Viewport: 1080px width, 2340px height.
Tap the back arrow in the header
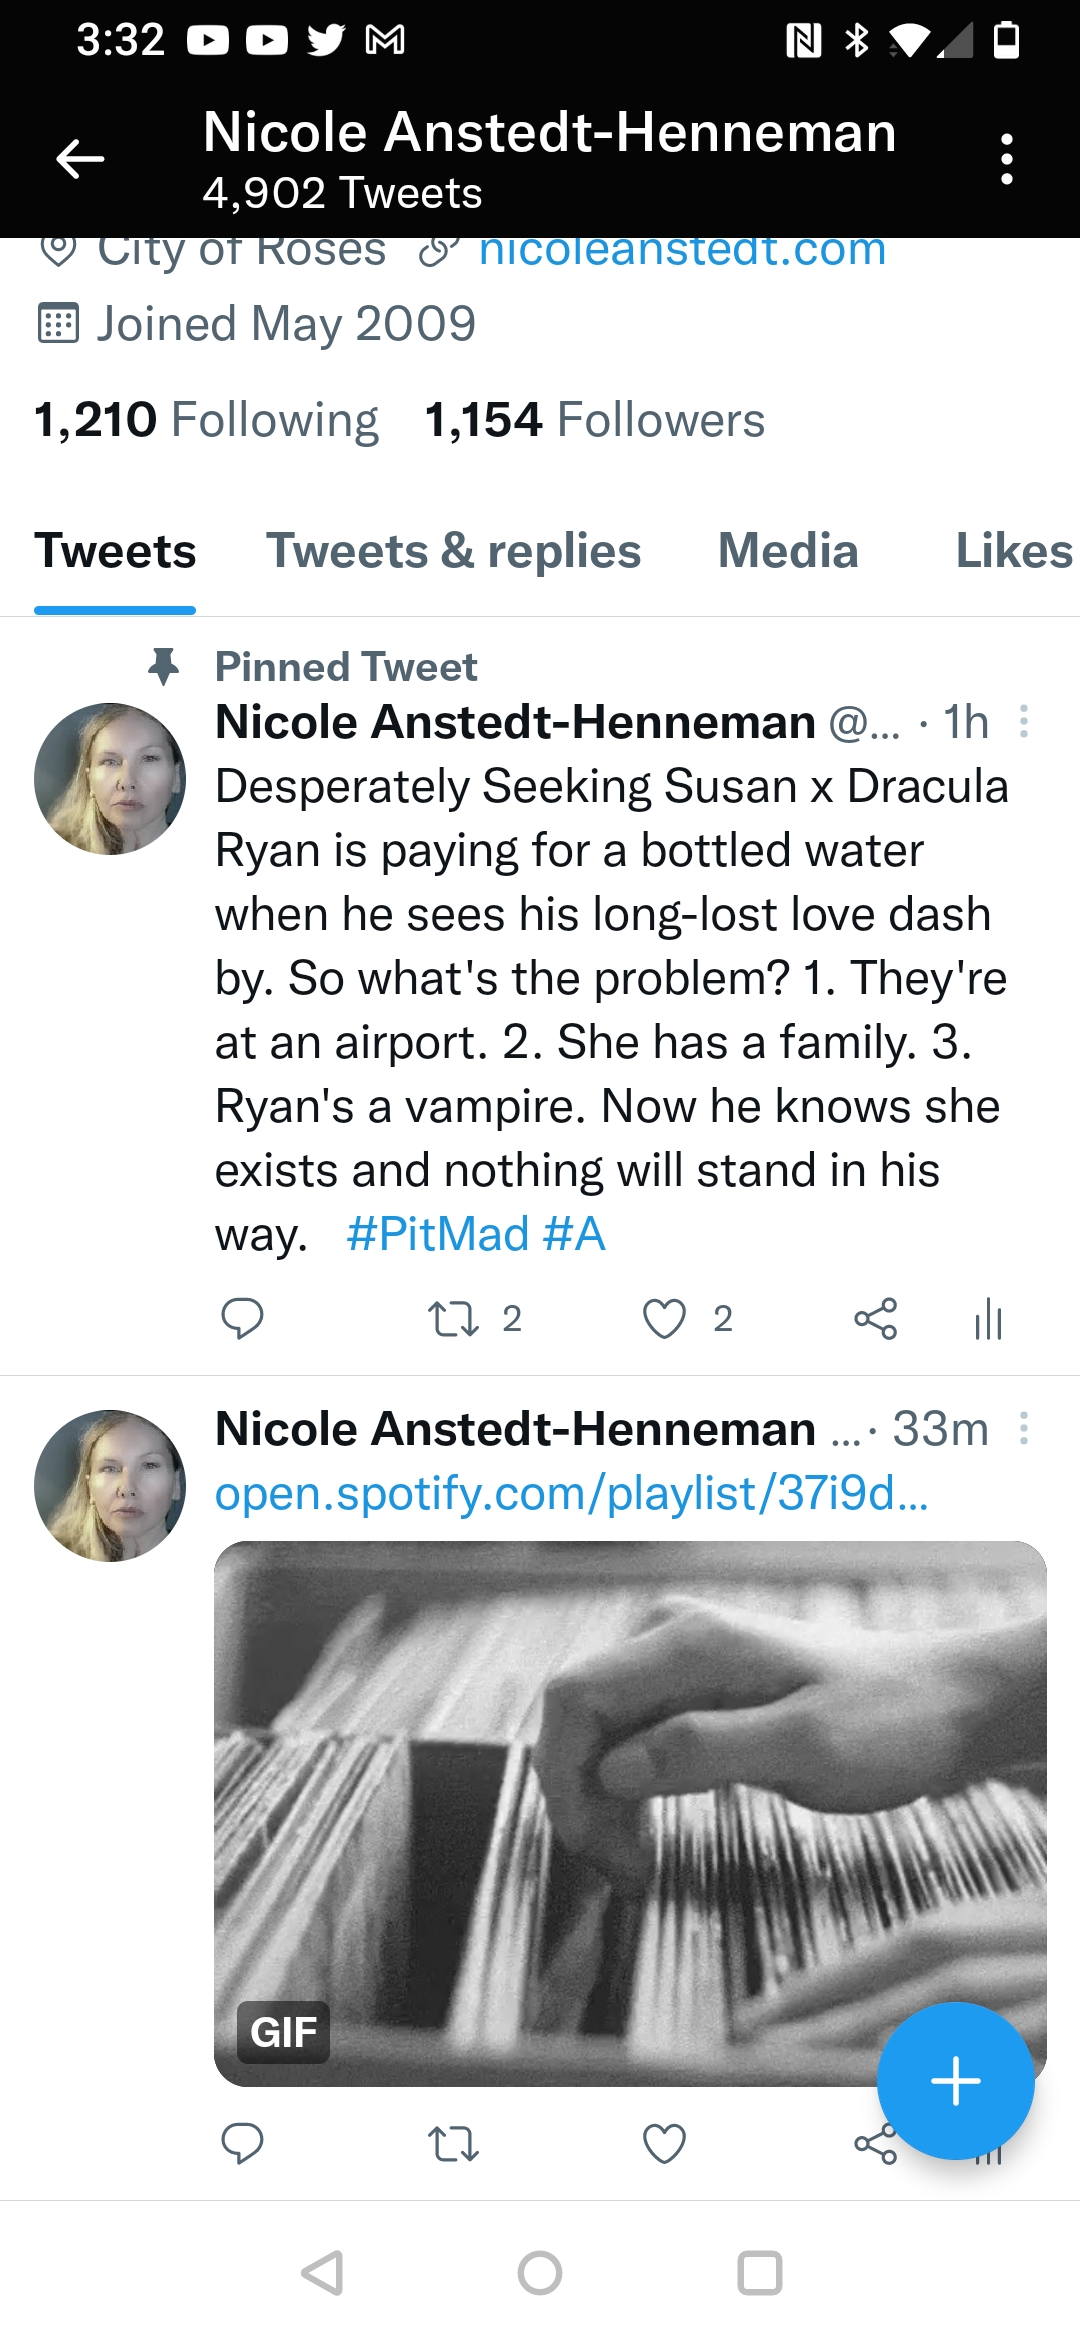tap(80, 158)
